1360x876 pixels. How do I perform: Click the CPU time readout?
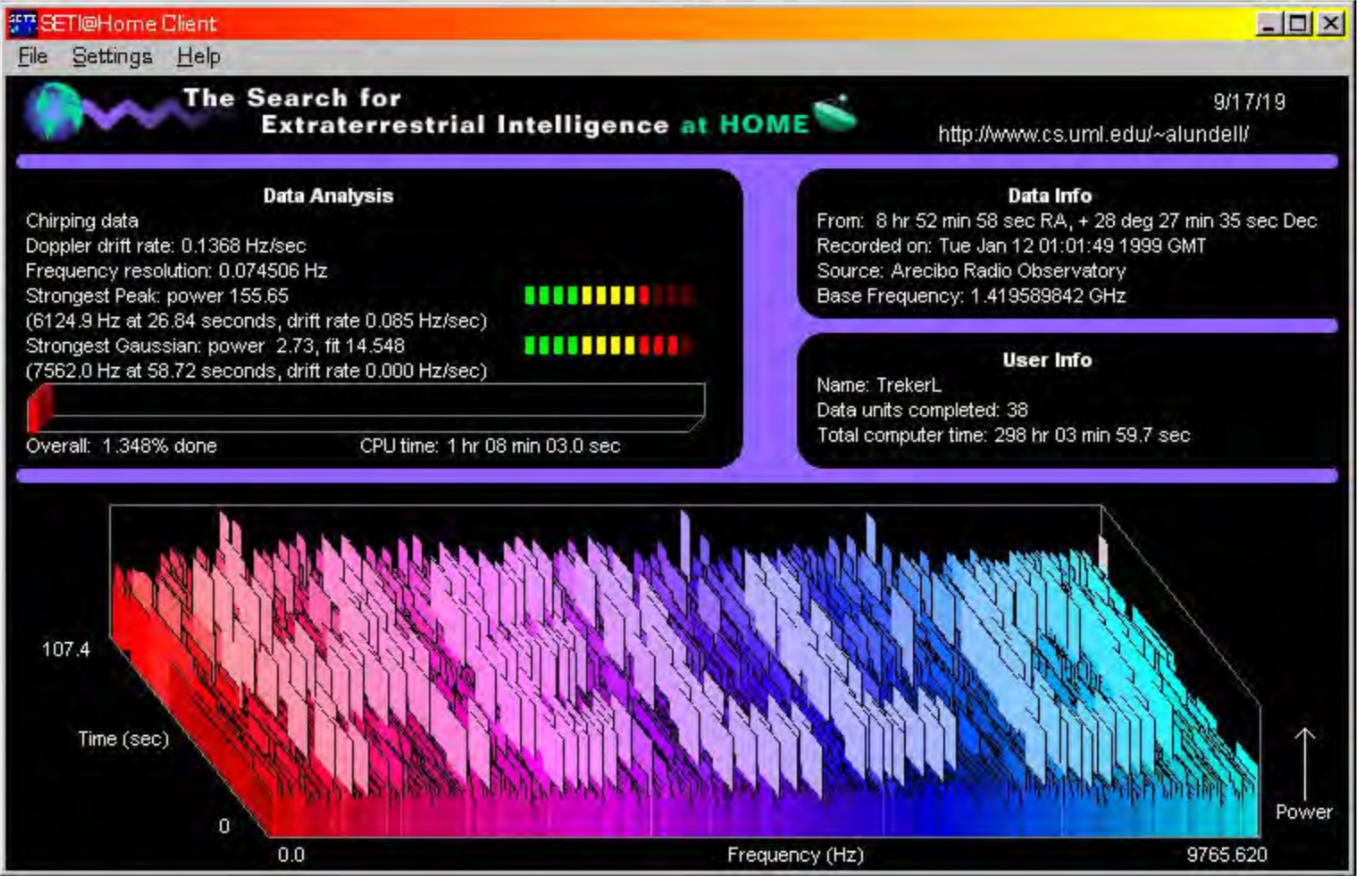(490, 446)
